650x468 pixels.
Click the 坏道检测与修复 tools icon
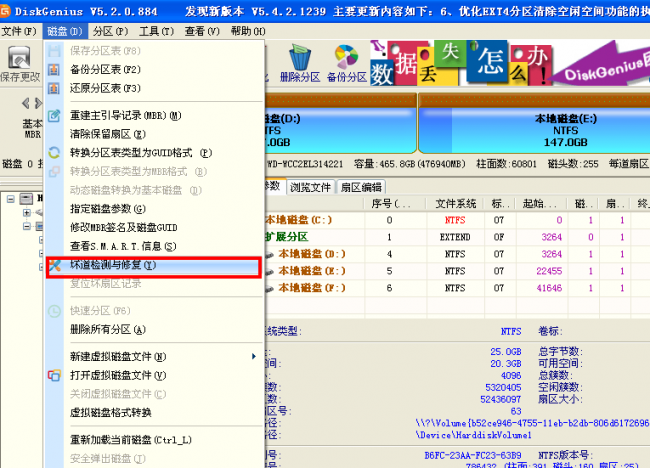point(55,265)
